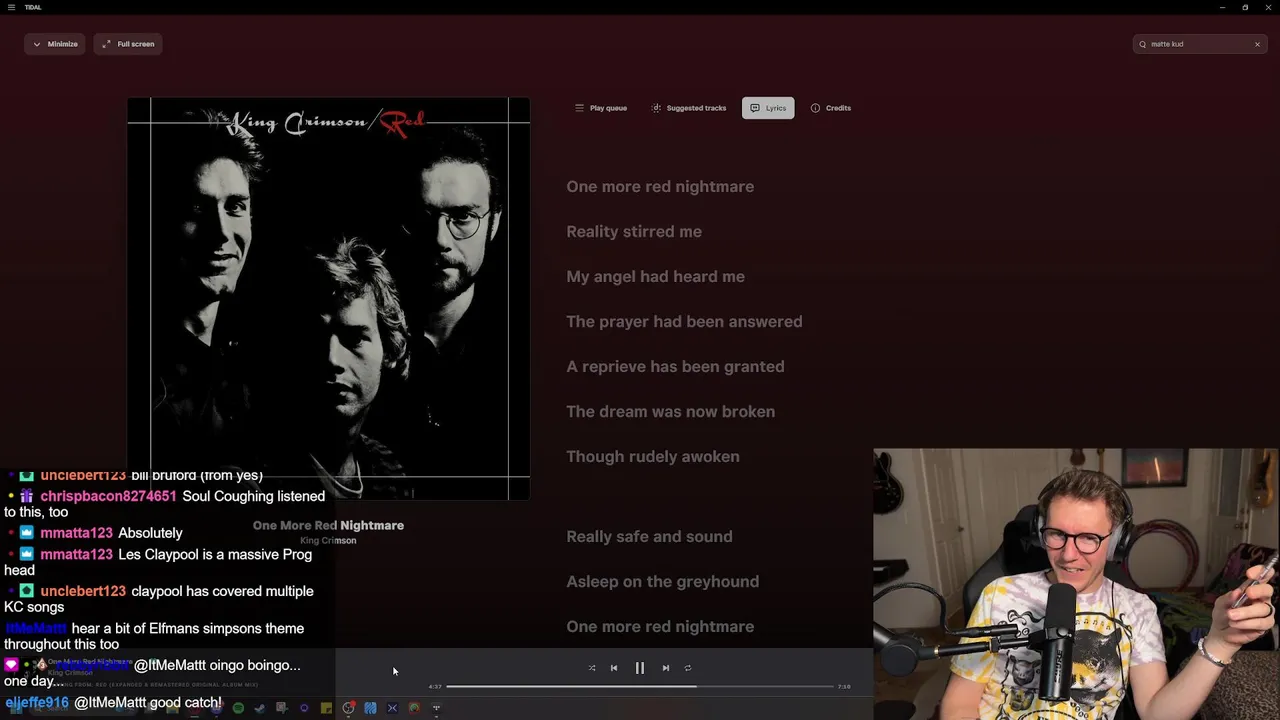The image size is (1280, 720).
Task: Open the Credits tab
Action: pos(830,108)
